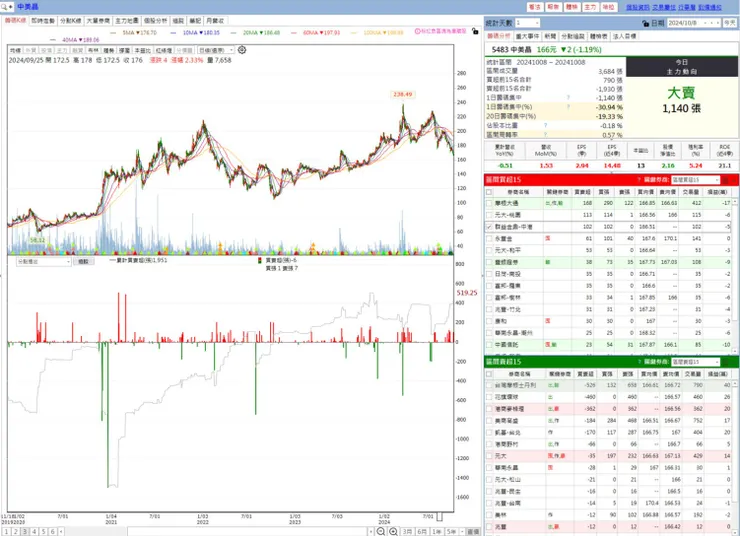The width and height of the screenshot is (740, 536).
Task: Click the 還原 button at bottom right
Action: pos(473,532)
